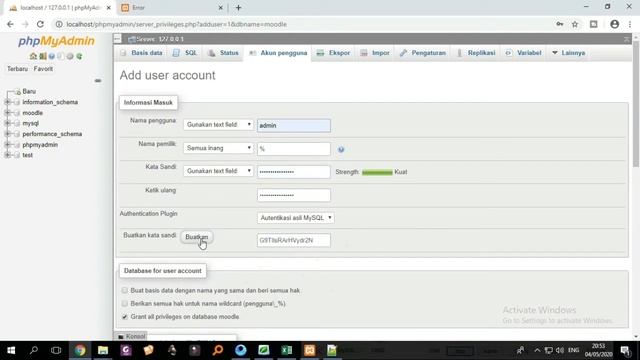The height and width of the screenshot is (360, 640).
Task: Click the Buatkan generate password button
Action: [x=196, y=237]
